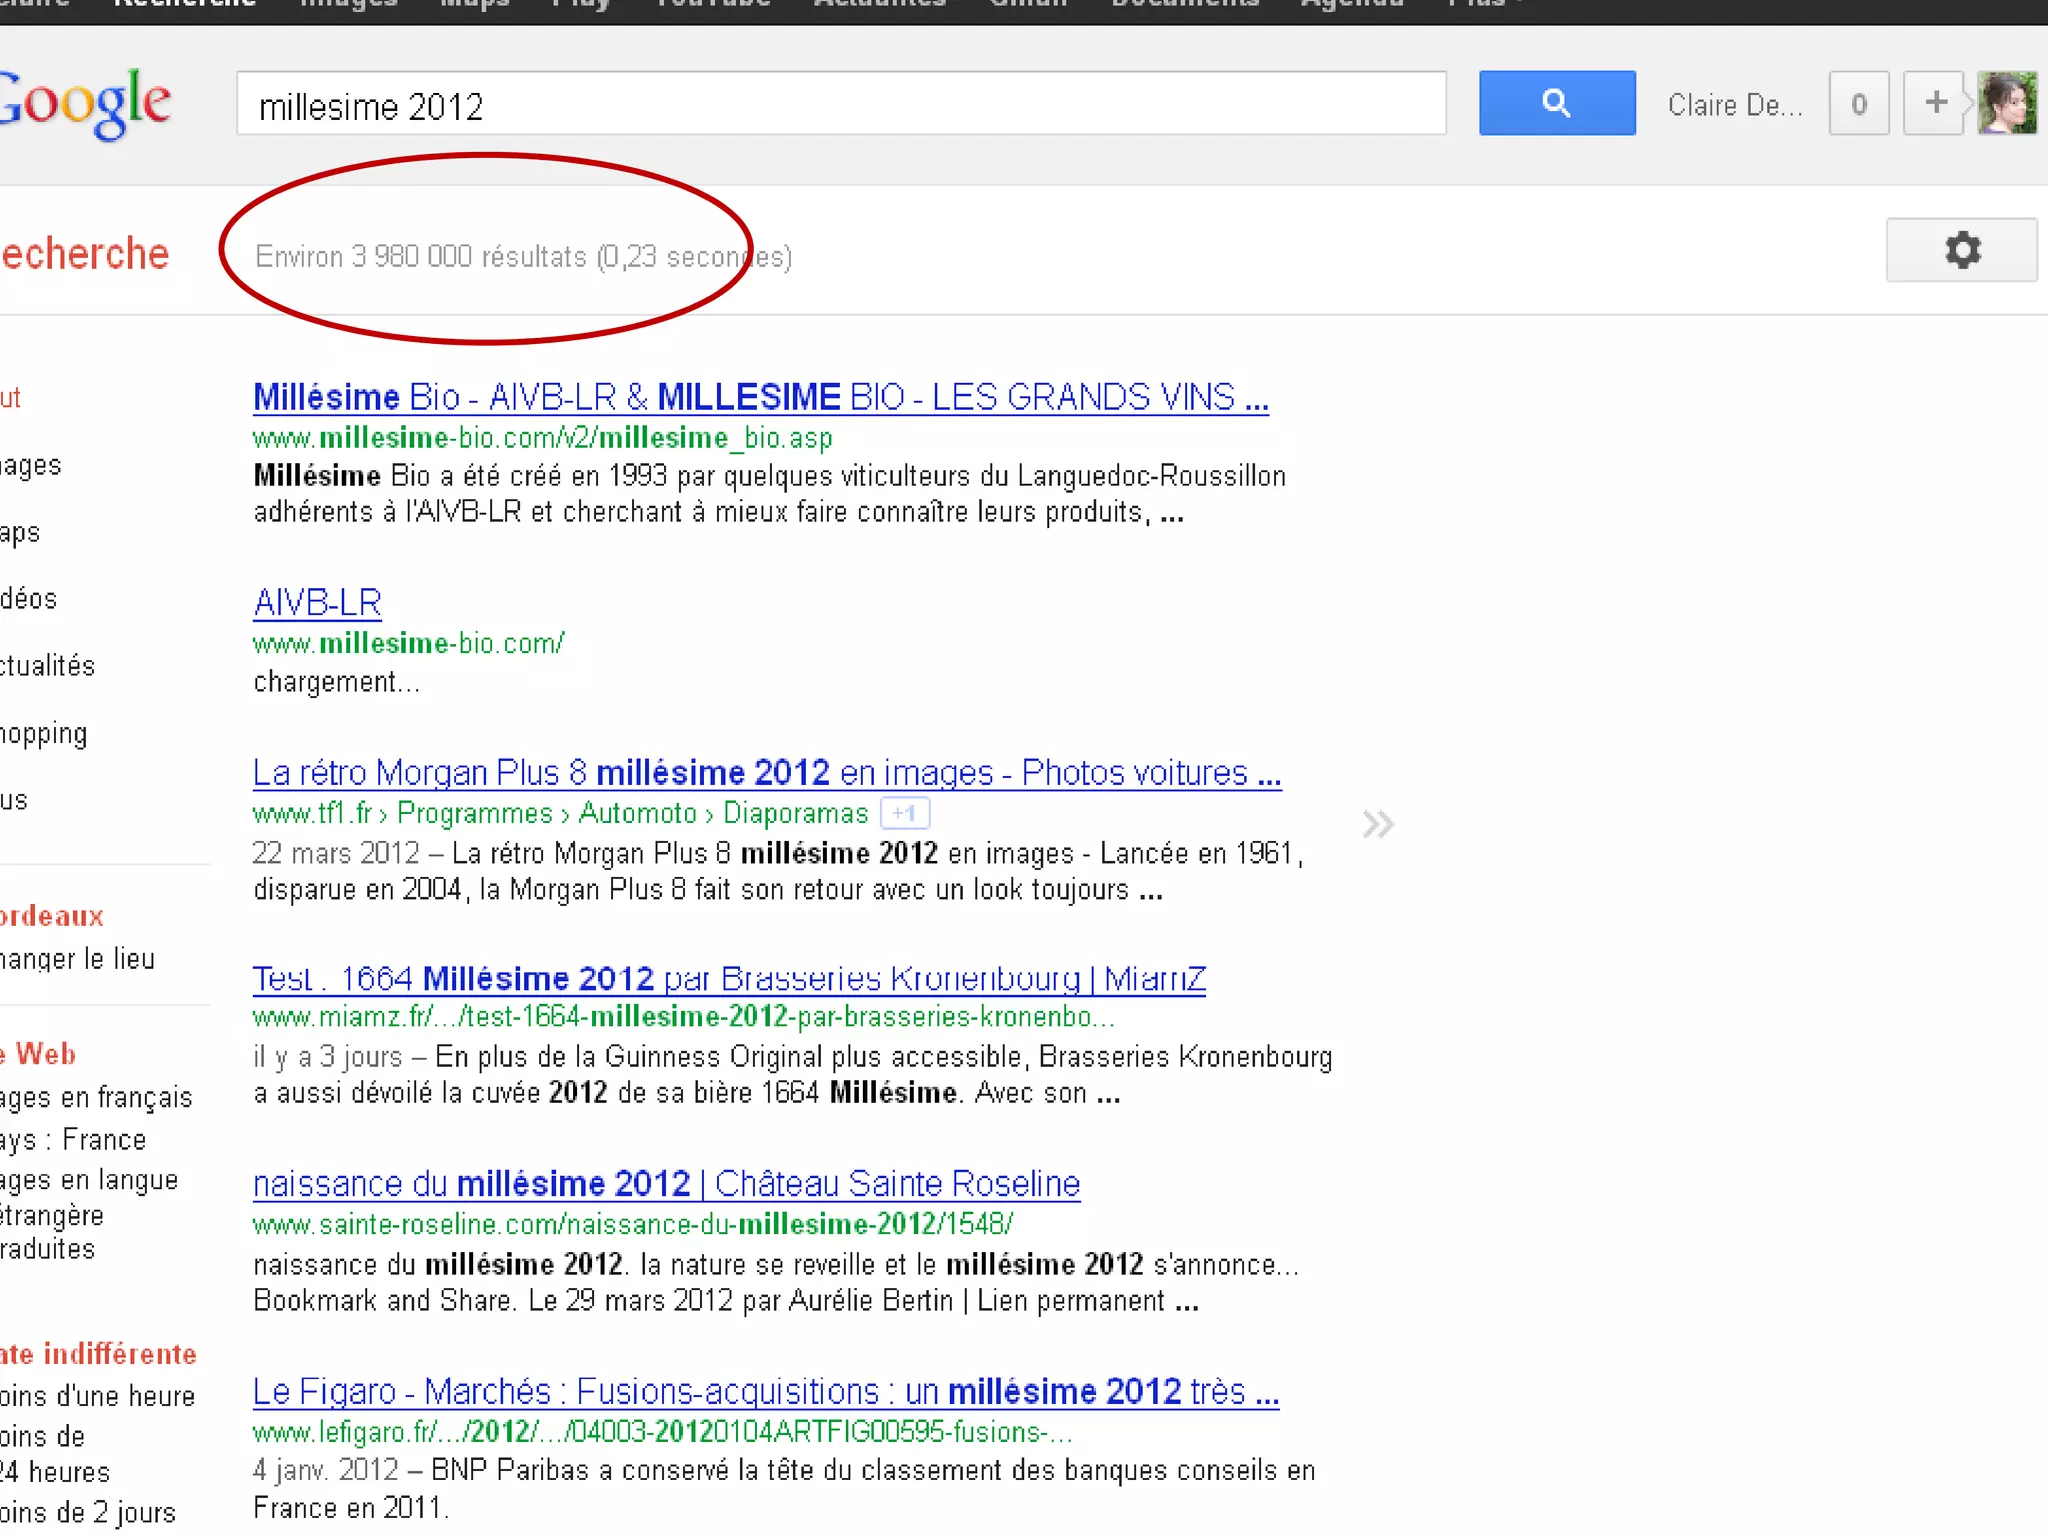Click the il y a 3 jours snippet text
2048x1539 pixels.
(327, 1057)
